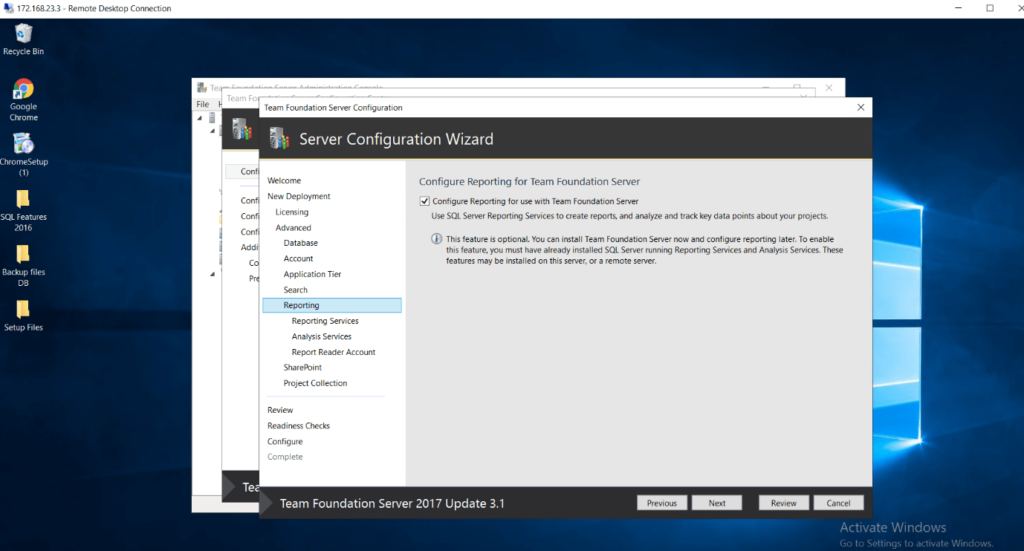Screen dimensions: 1024x551
Task: Click the info icon beside optional feature note
Action: pyautogui.click(x=436, y=239)
